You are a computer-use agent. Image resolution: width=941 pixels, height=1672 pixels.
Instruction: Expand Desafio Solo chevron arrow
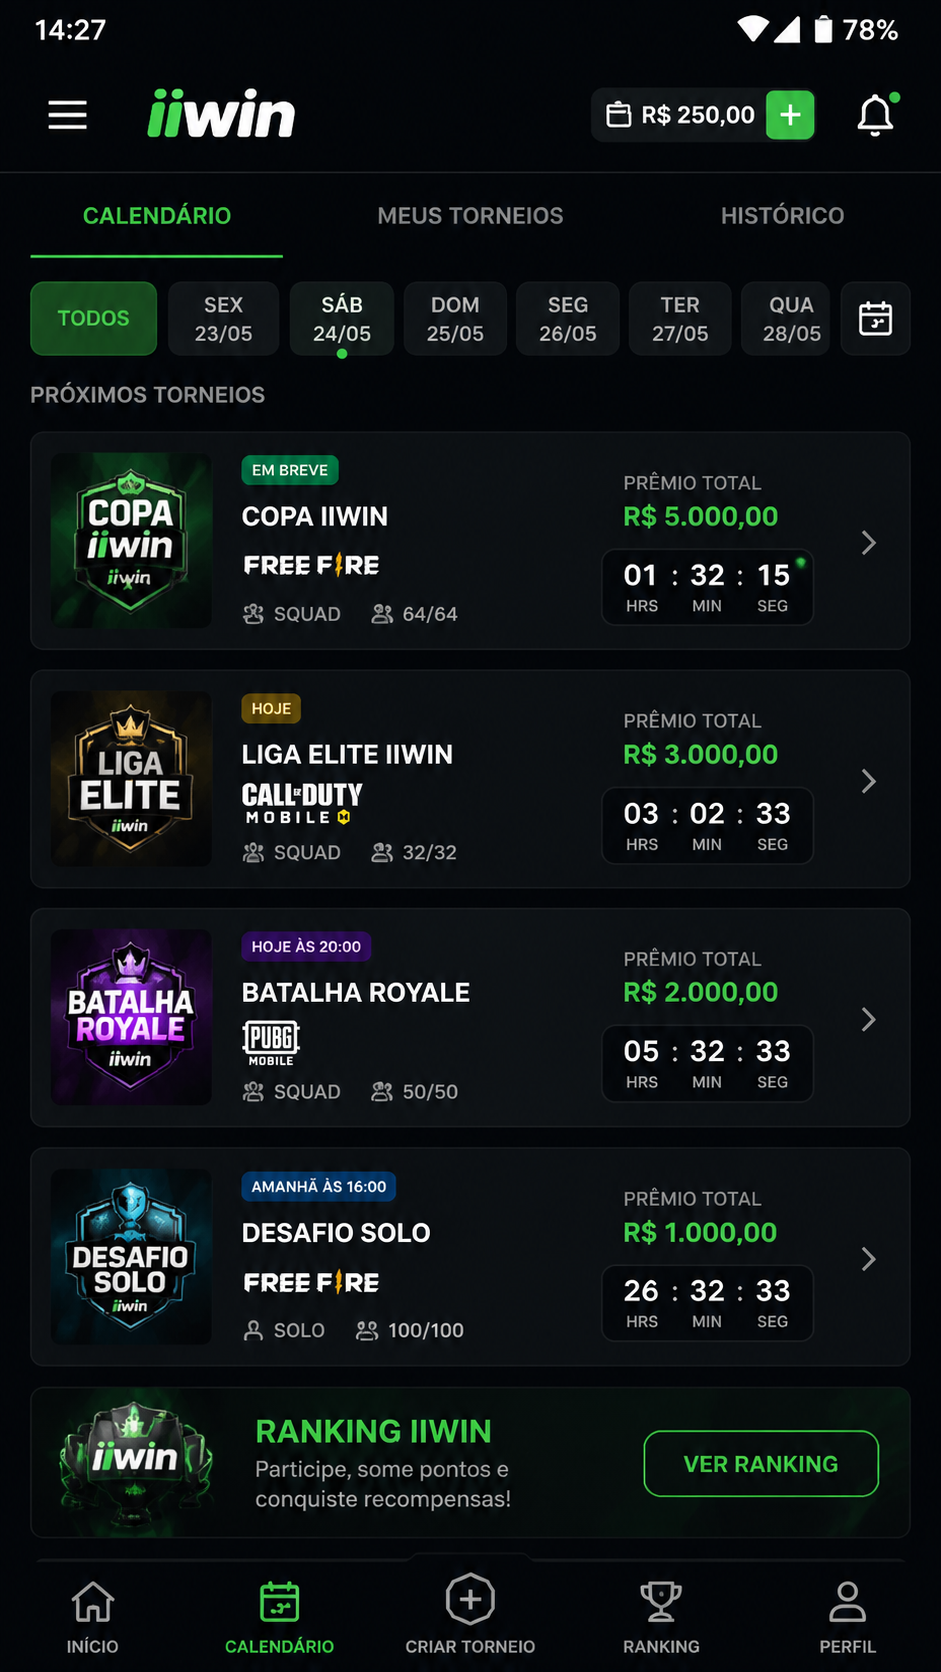tap(868, 1259)
